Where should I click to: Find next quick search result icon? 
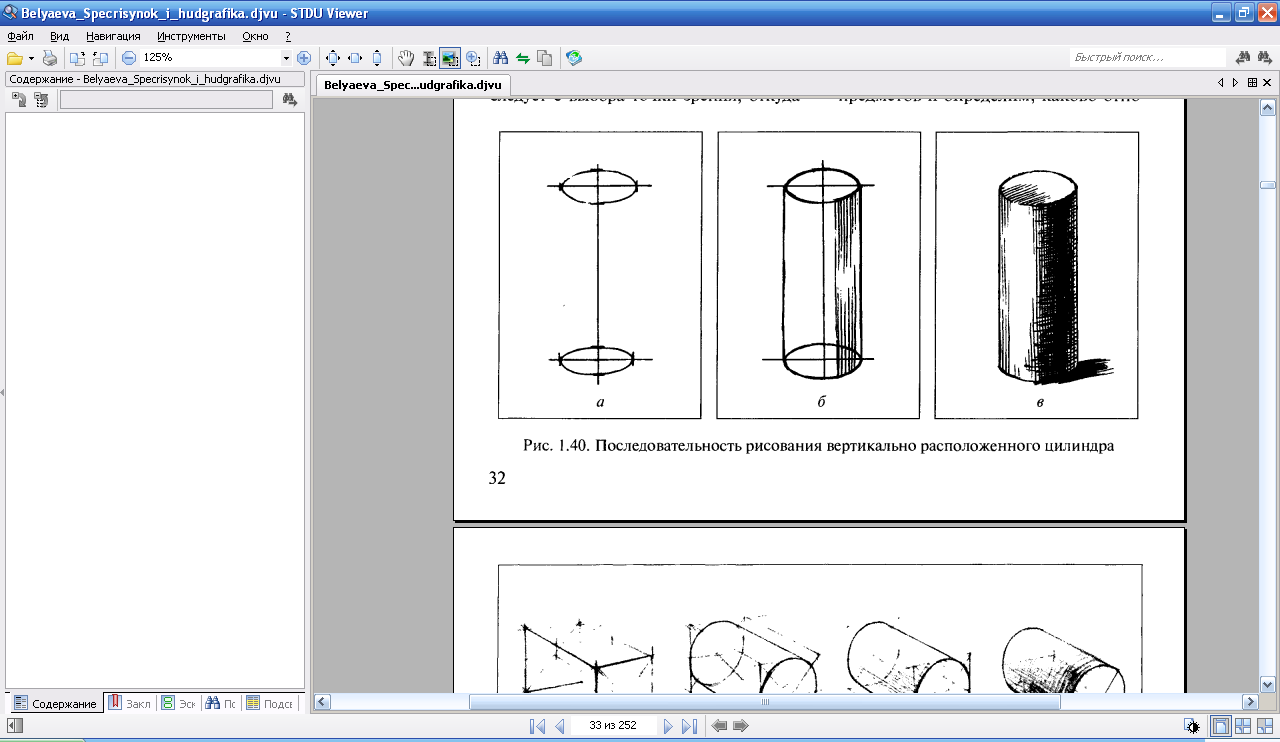(1264, 58)
